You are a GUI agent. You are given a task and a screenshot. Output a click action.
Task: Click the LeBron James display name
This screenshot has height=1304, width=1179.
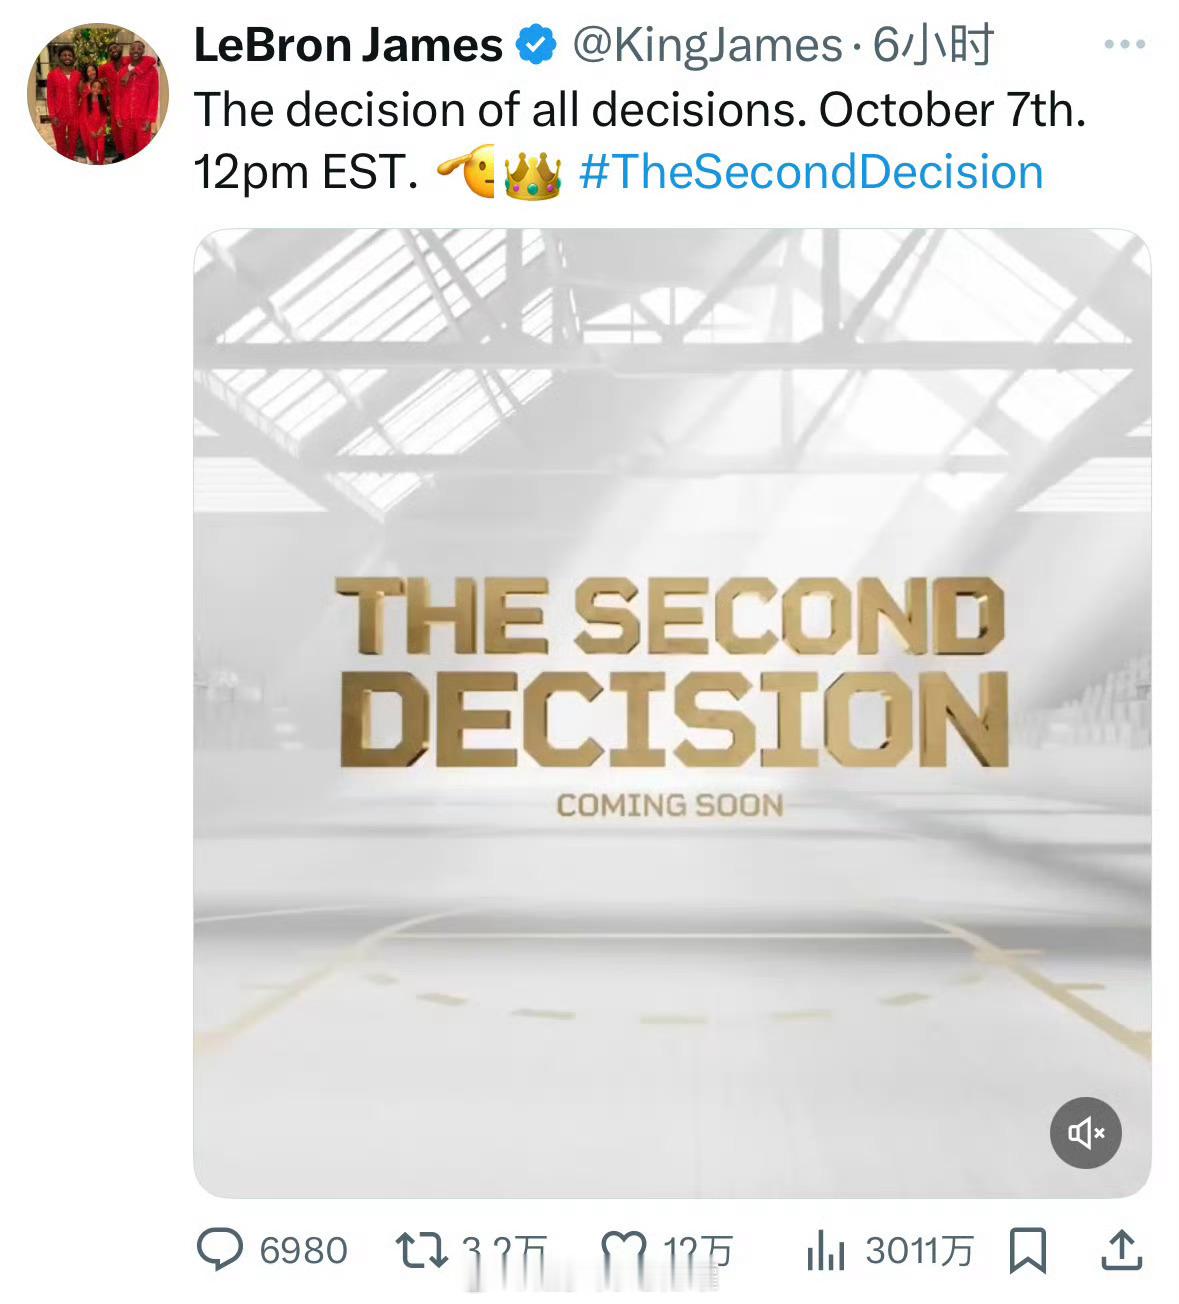tap(347, 46)
